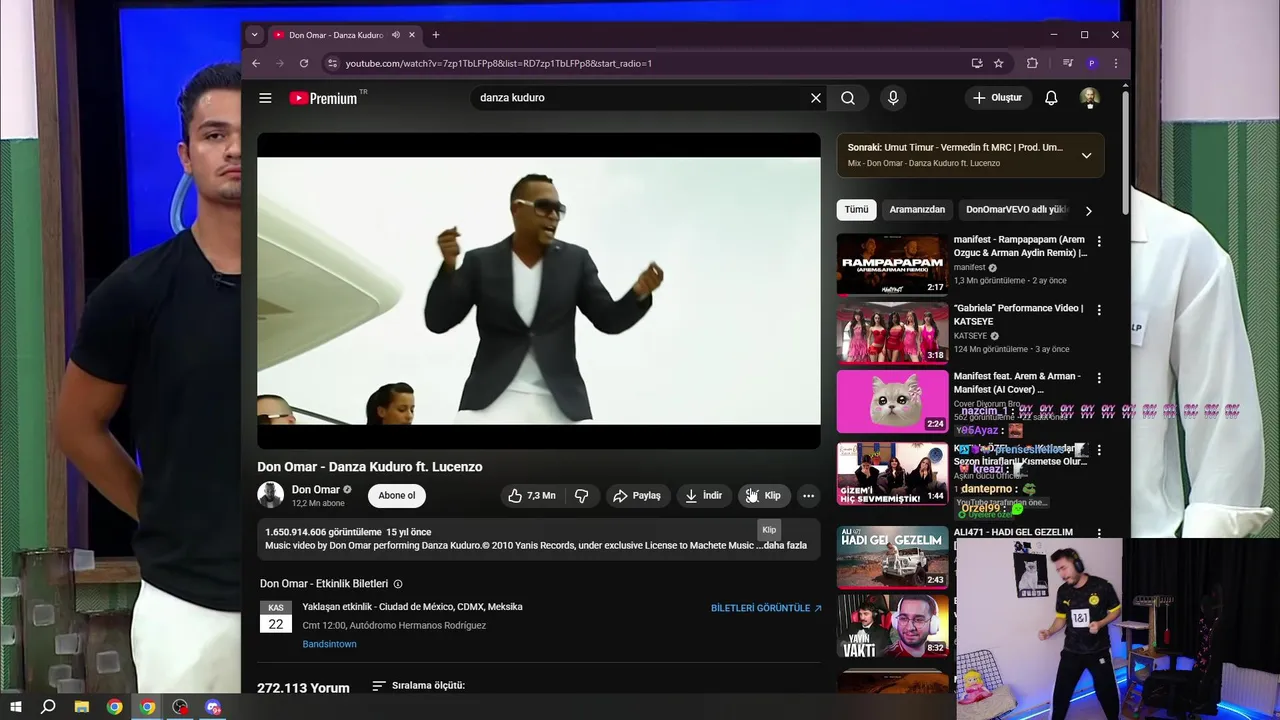Open the Chrome three-dot menu

click(x=1115, y=63)
